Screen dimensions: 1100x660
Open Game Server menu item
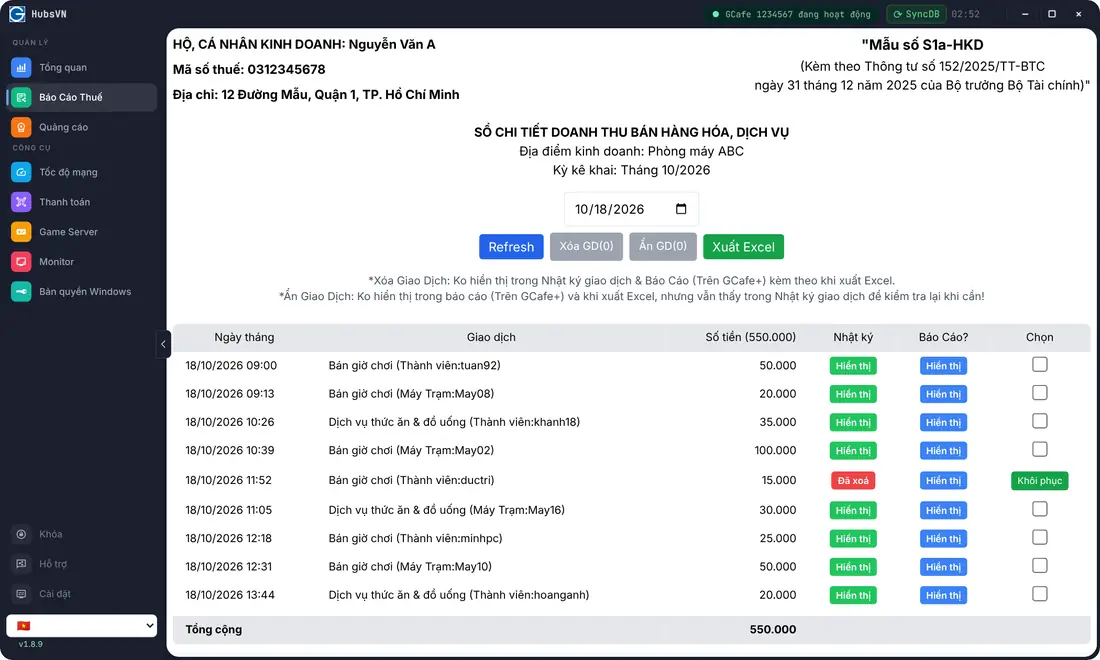tap(82, 231)
